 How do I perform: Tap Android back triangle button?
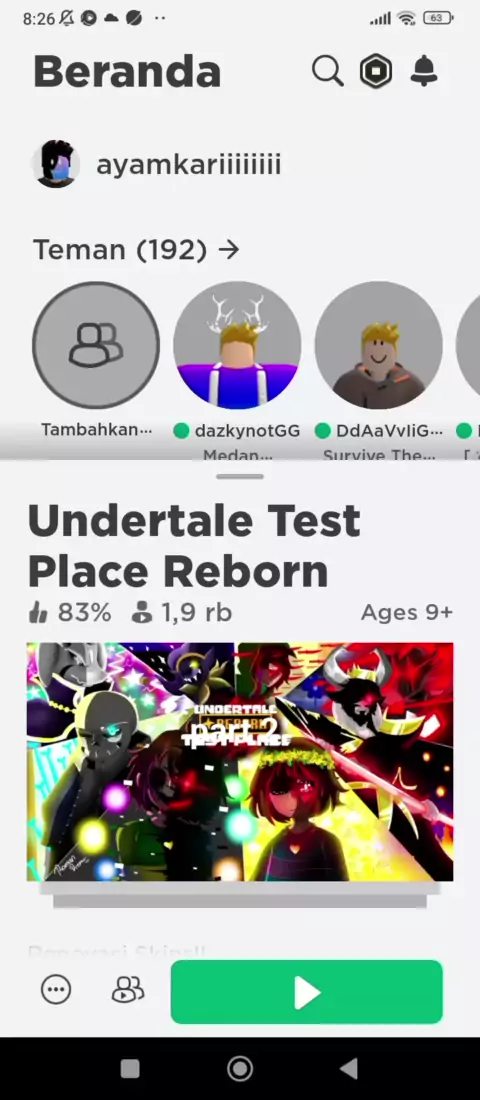349,1068
